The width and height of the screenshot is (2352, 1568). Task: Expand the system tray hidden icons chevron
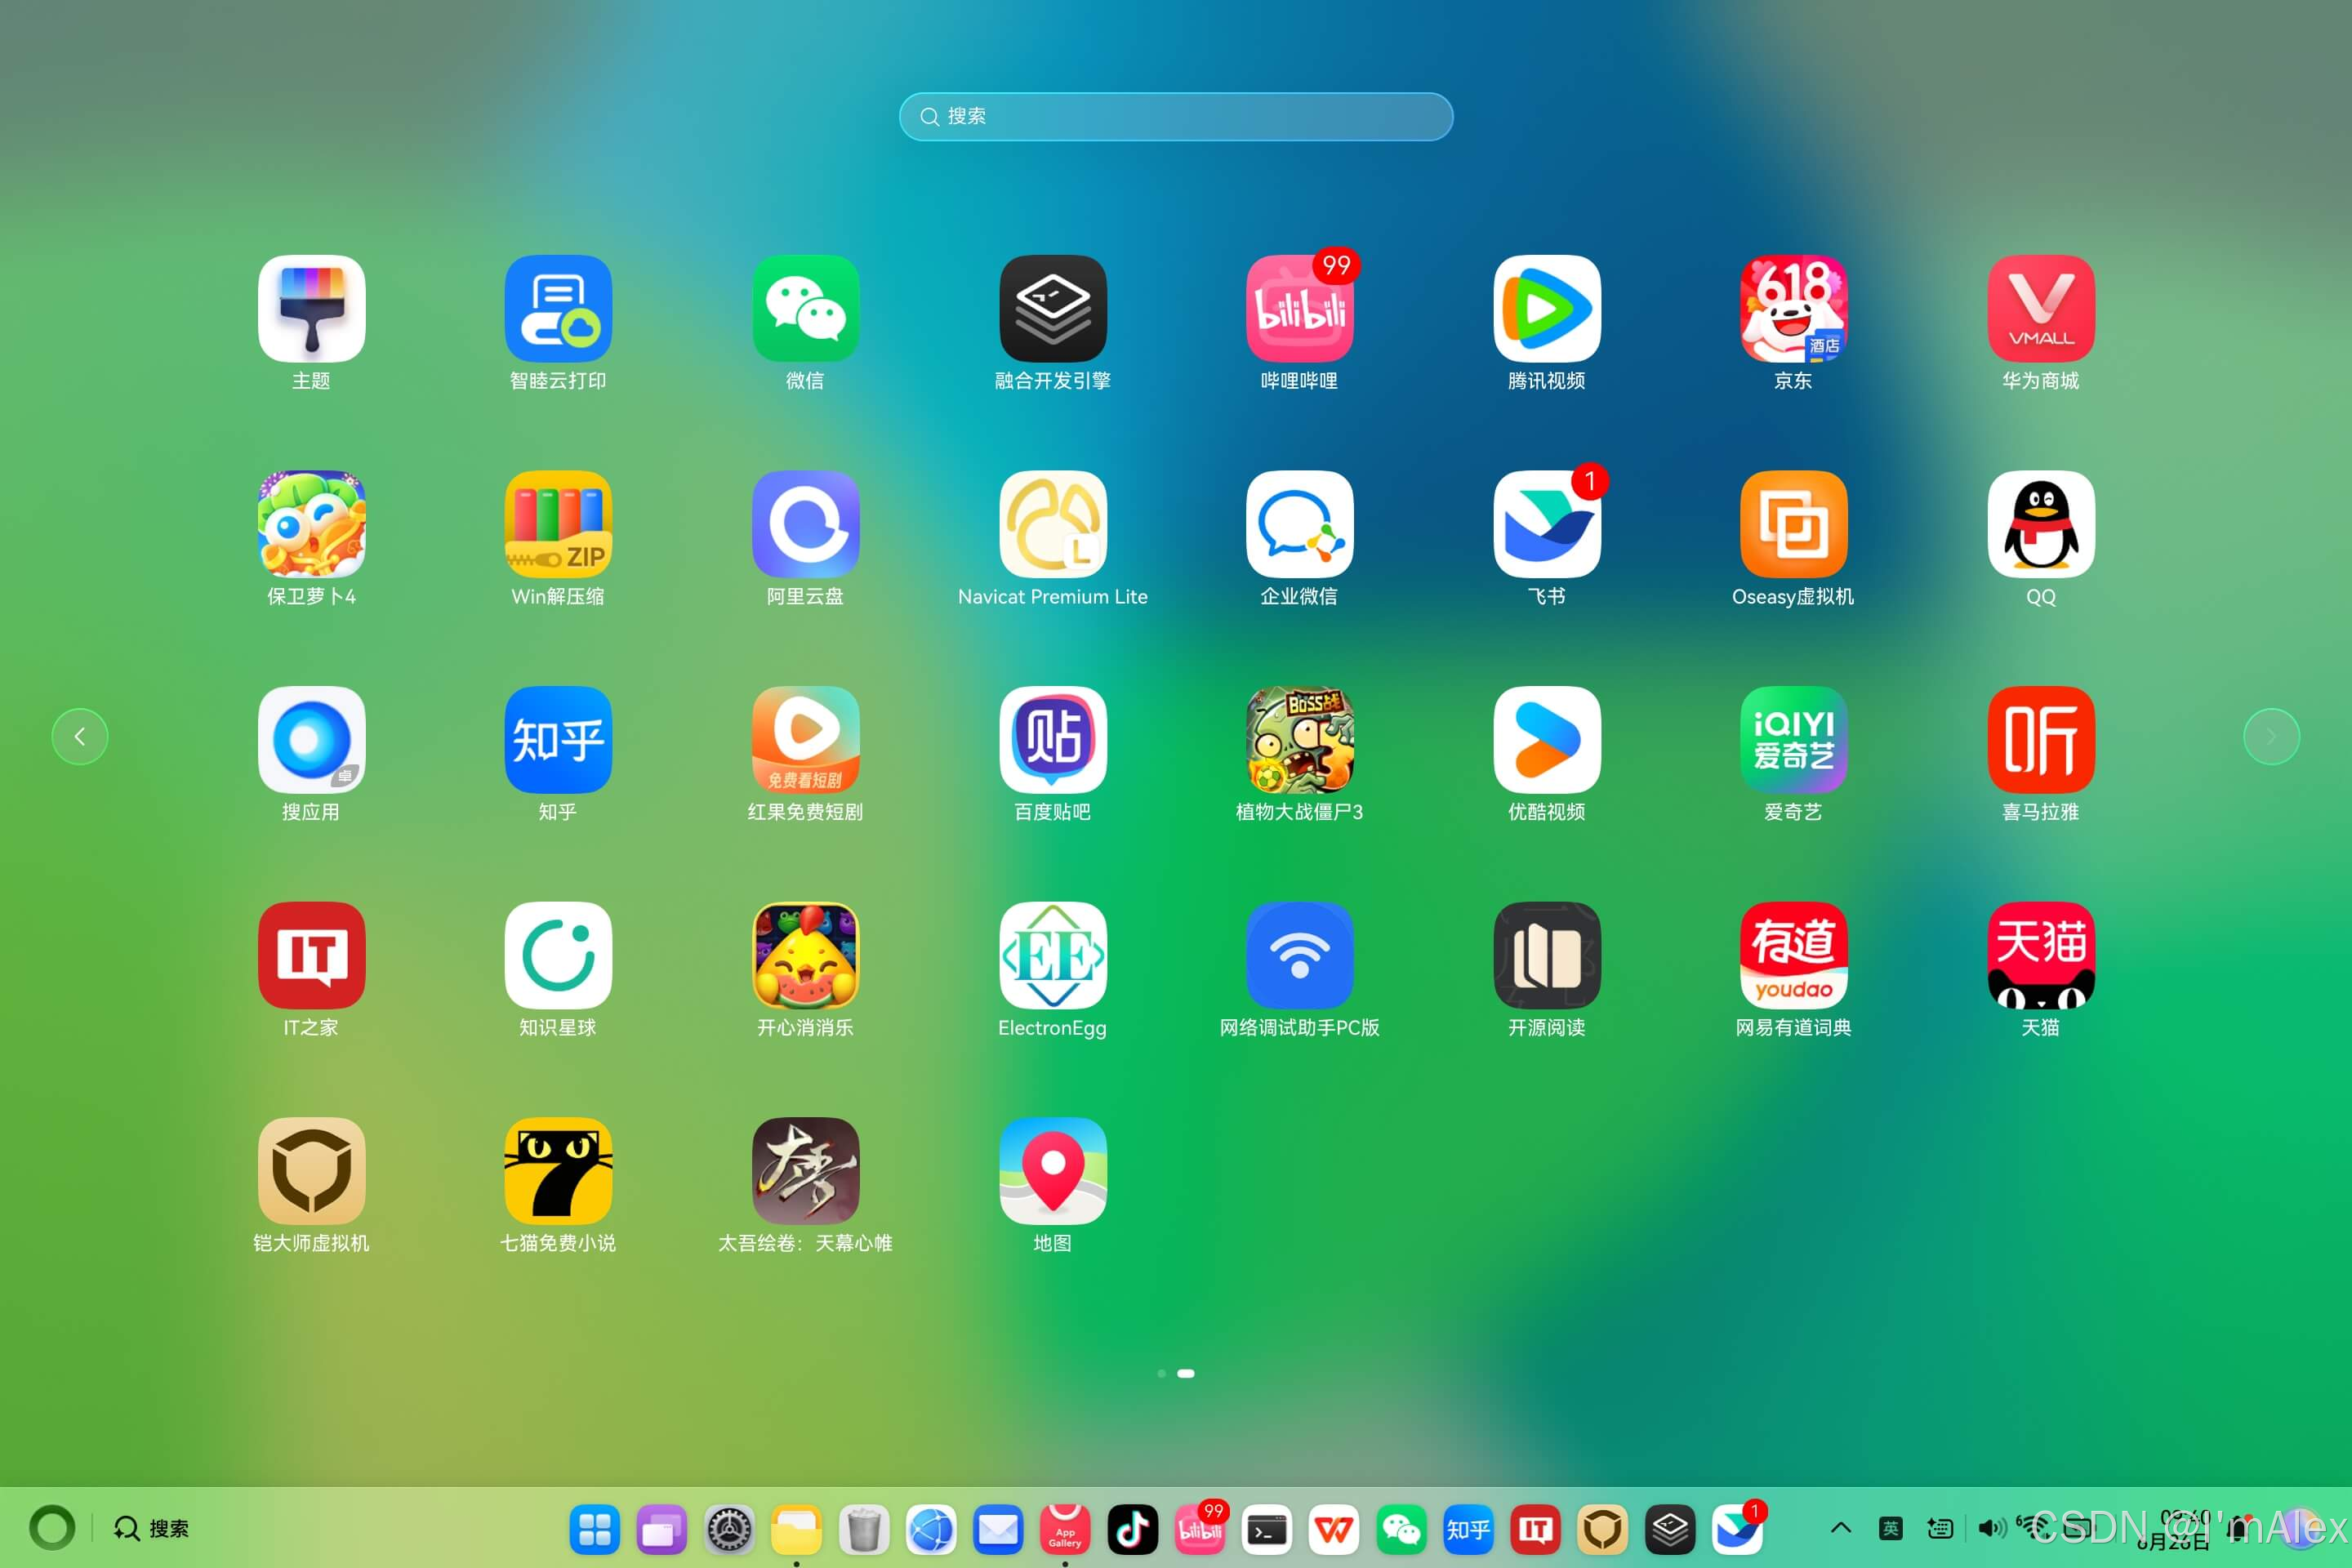click(x=1841, y=1528)
